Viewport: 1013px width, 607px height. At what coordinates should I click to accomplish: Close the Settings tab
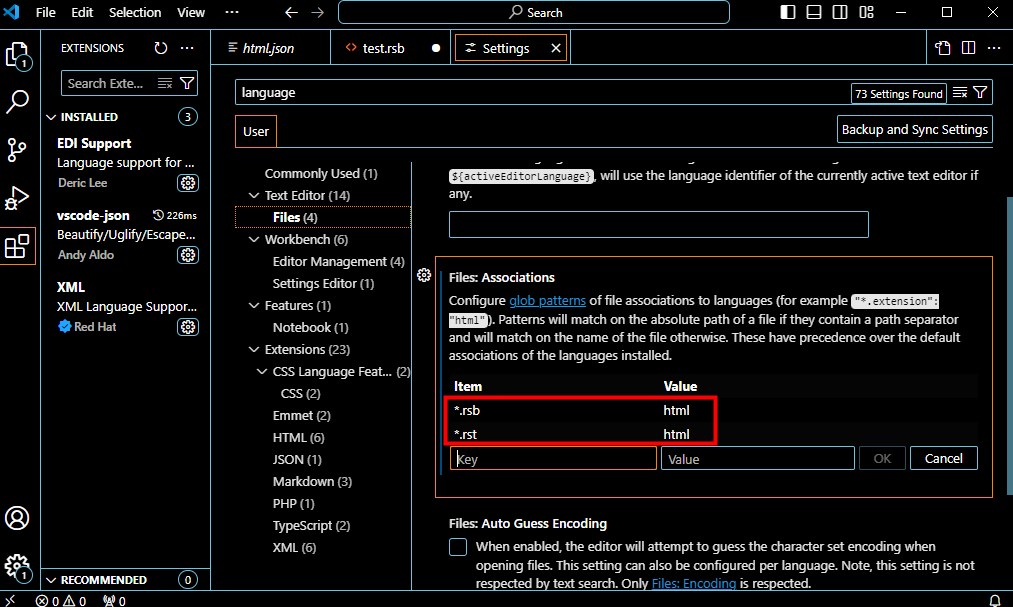(x=556, y=48)
